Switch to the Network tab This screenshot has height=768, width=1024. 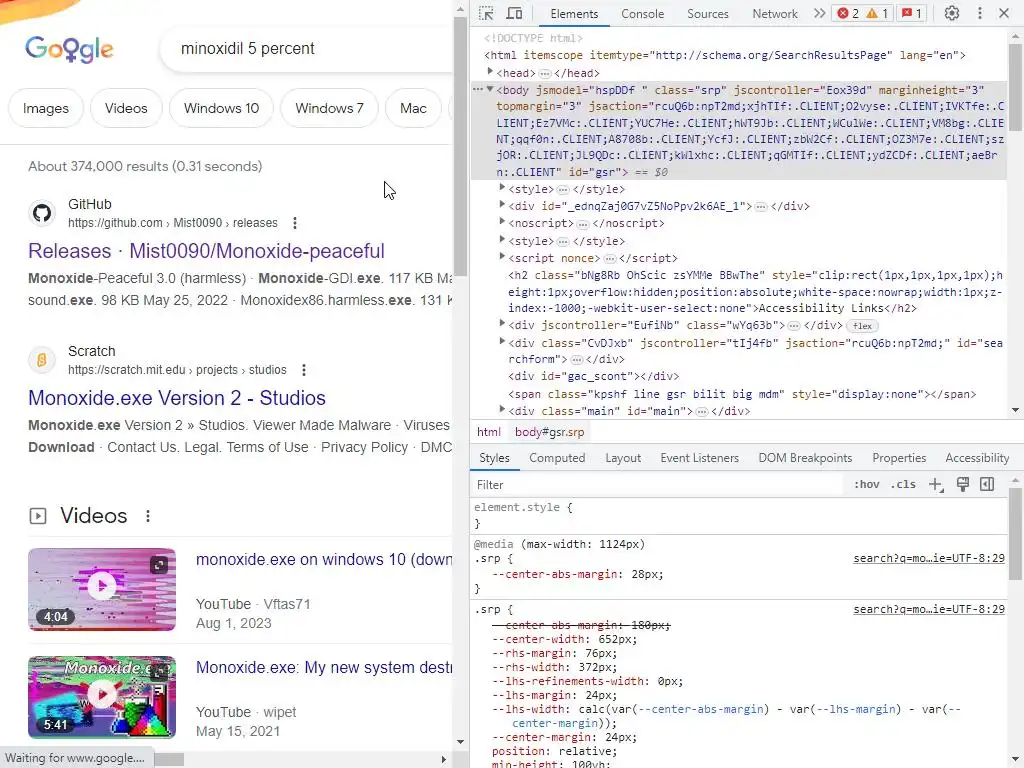(775, 14)
